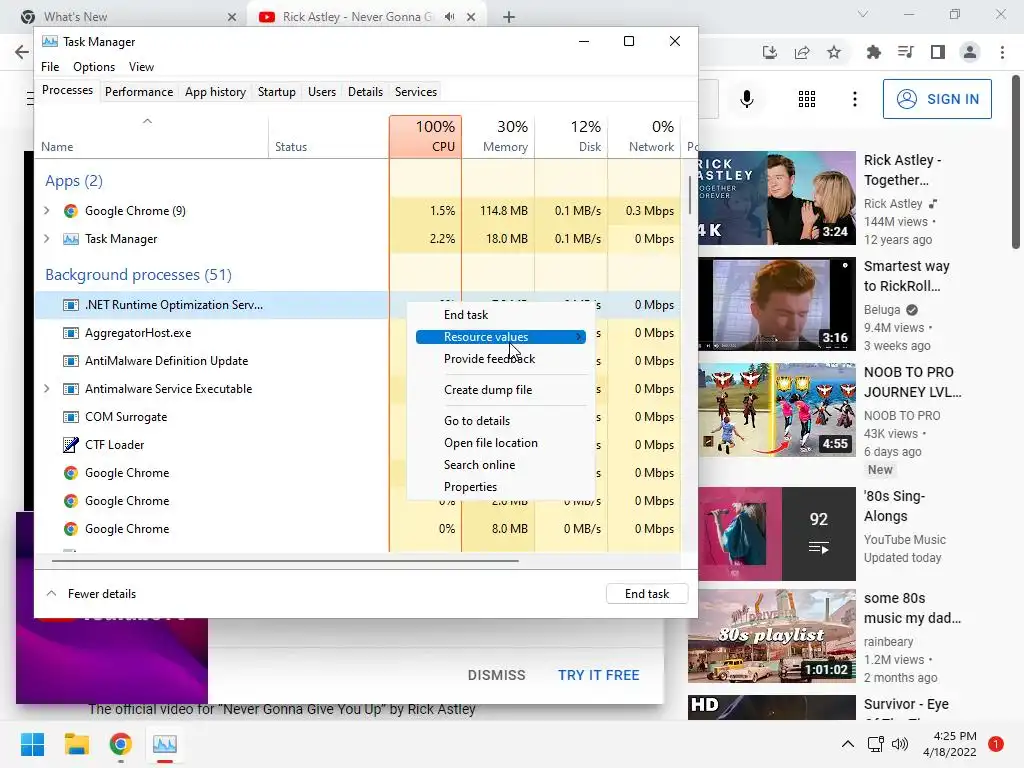Click the Chrome bookmark star icon
This screenshot has width=1024, height=768.
click(x=834, y=52)
